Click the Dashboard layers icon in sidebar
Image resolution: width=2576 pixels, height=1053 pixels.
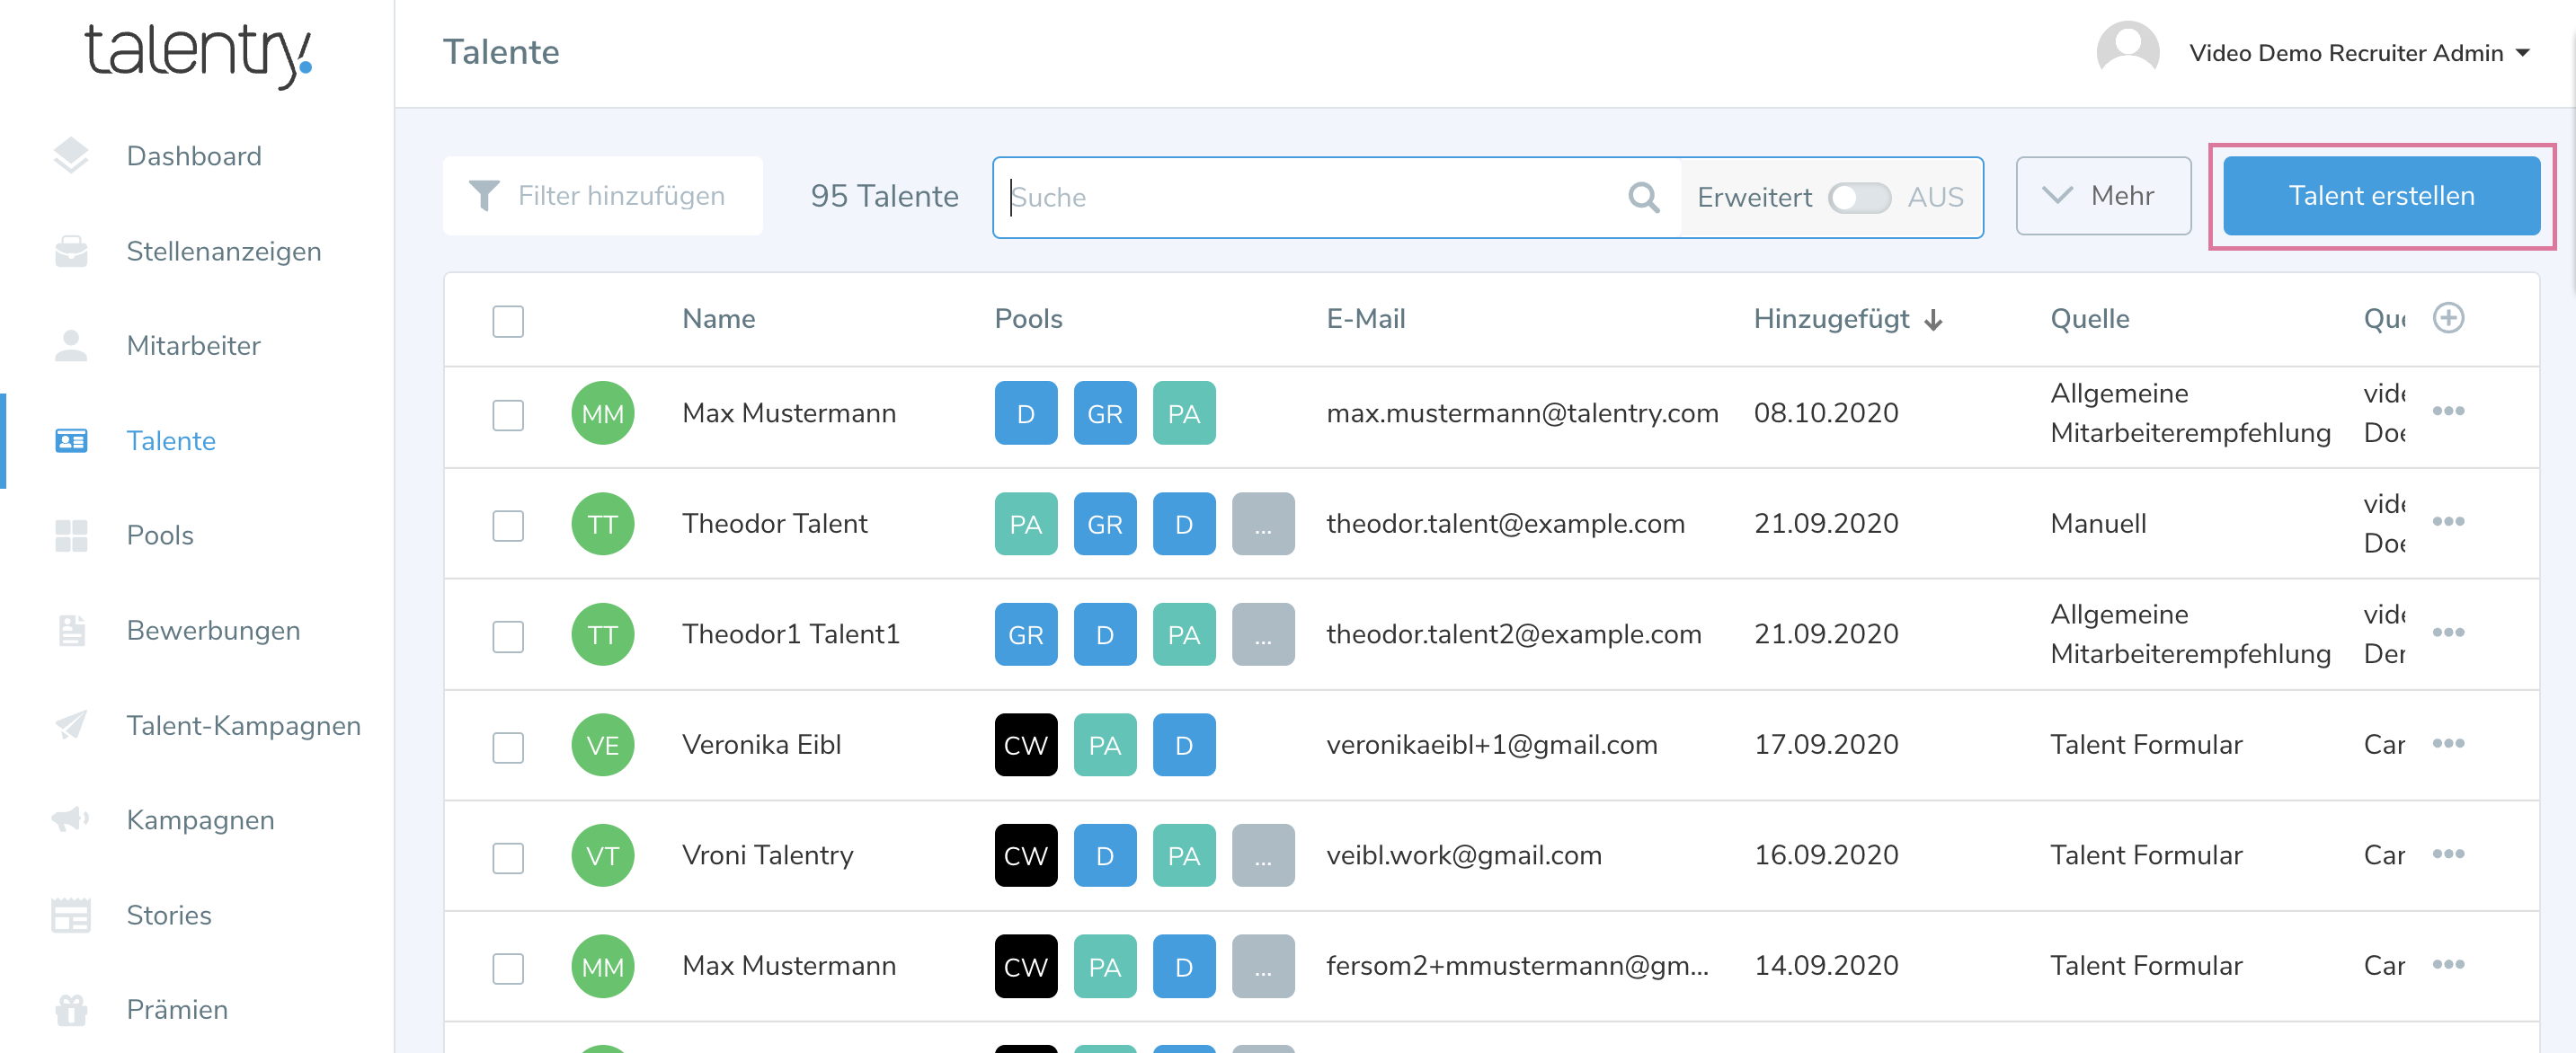coord(71,156)
